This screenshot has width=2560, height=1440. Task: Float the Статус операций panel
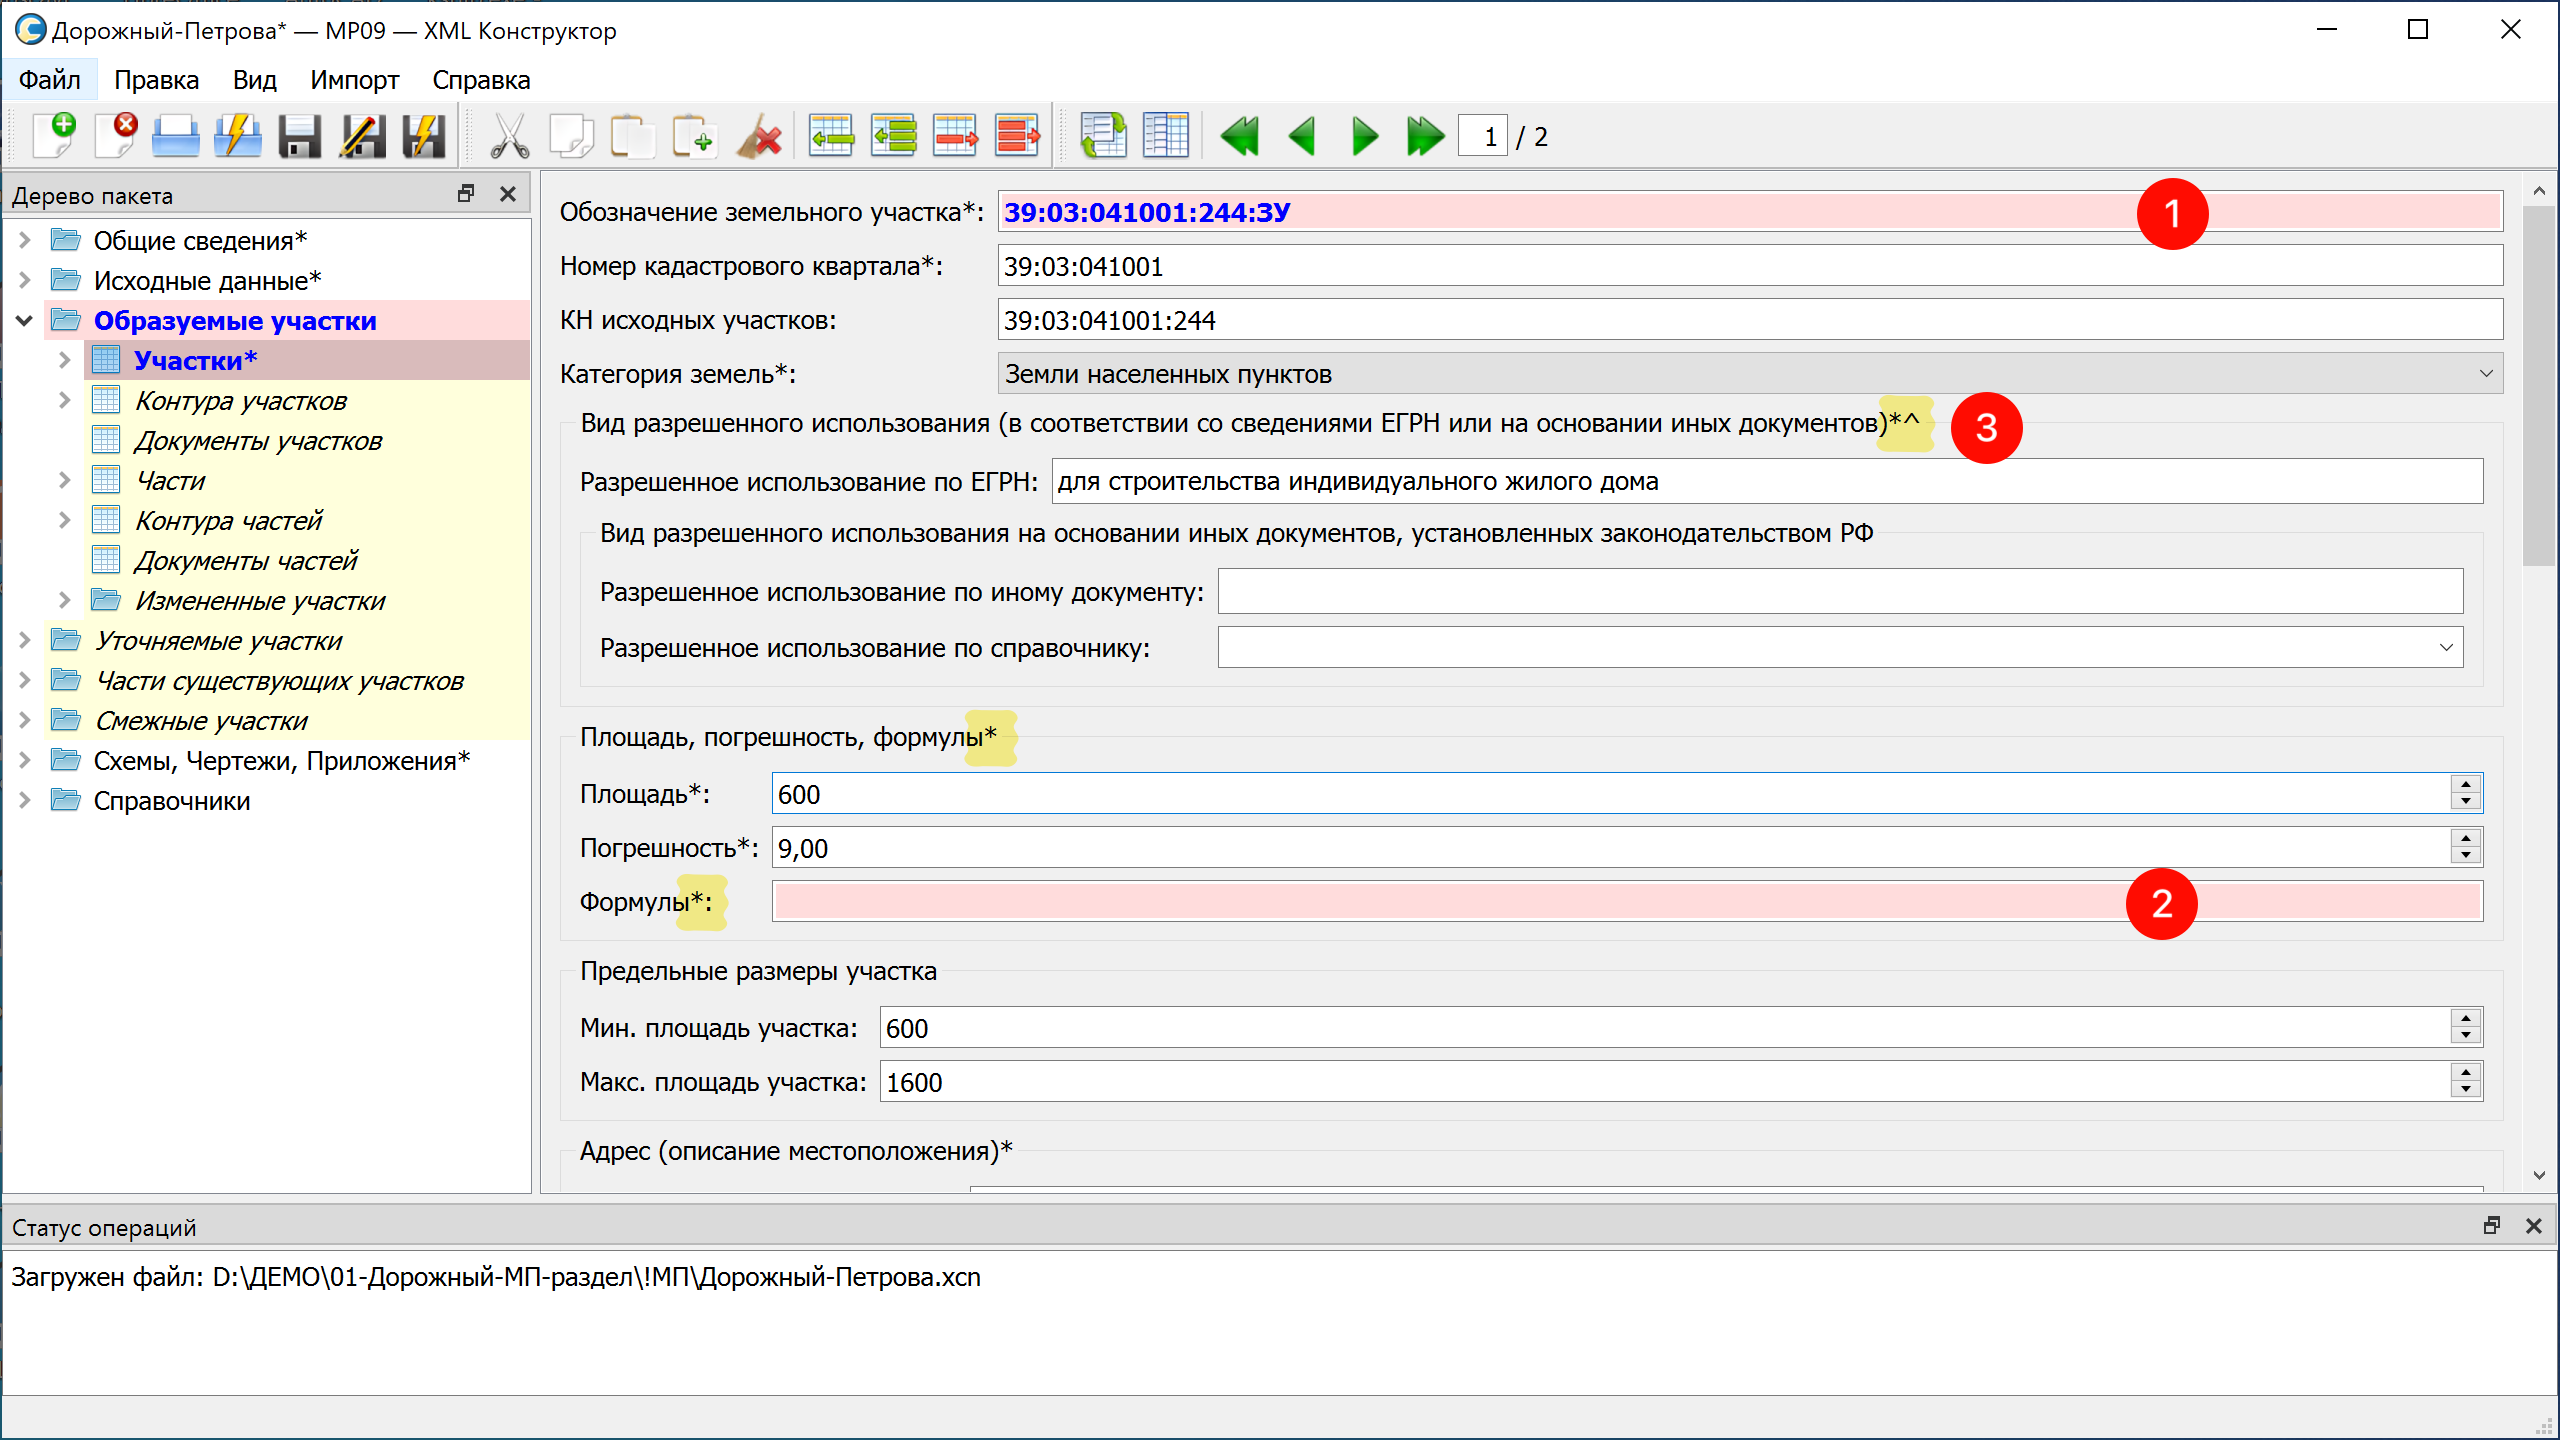2491,1226
